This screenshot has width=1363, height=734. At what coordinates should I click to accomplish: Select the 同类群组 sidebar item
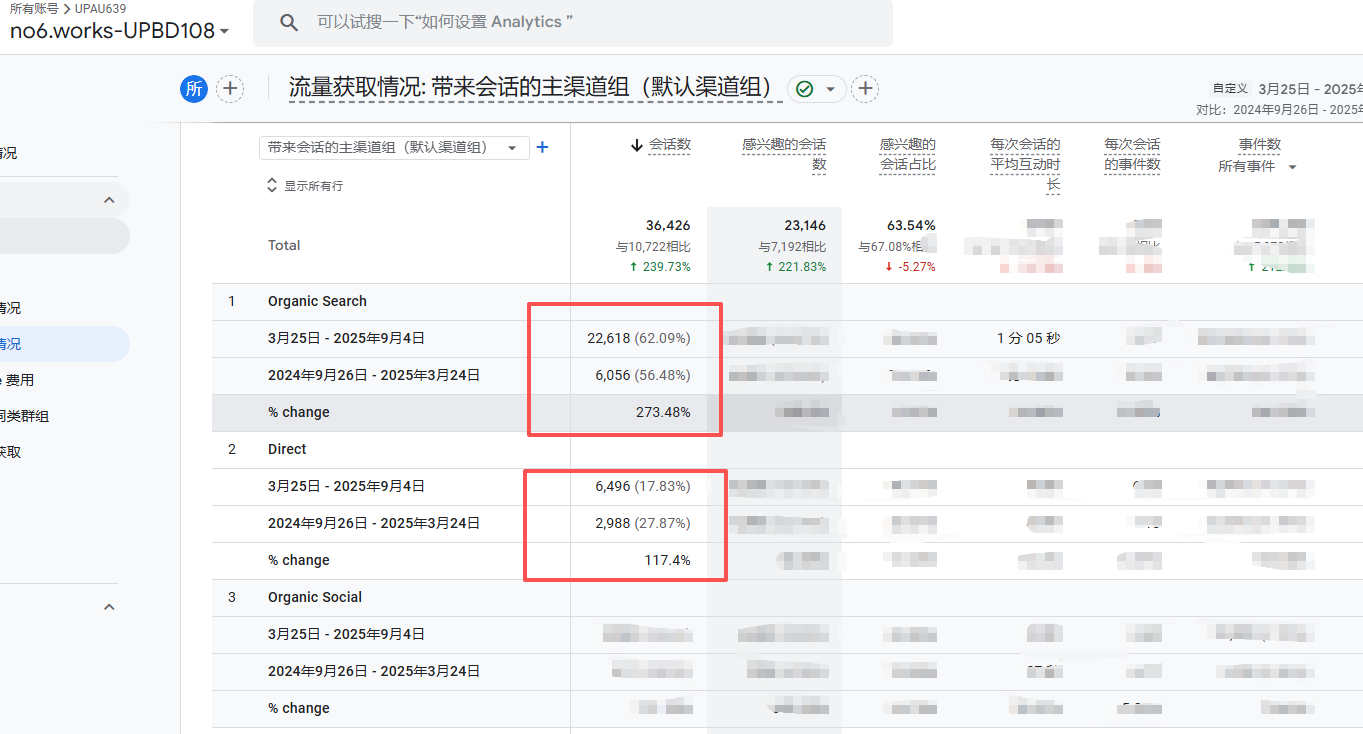click(x=24, y=416)
